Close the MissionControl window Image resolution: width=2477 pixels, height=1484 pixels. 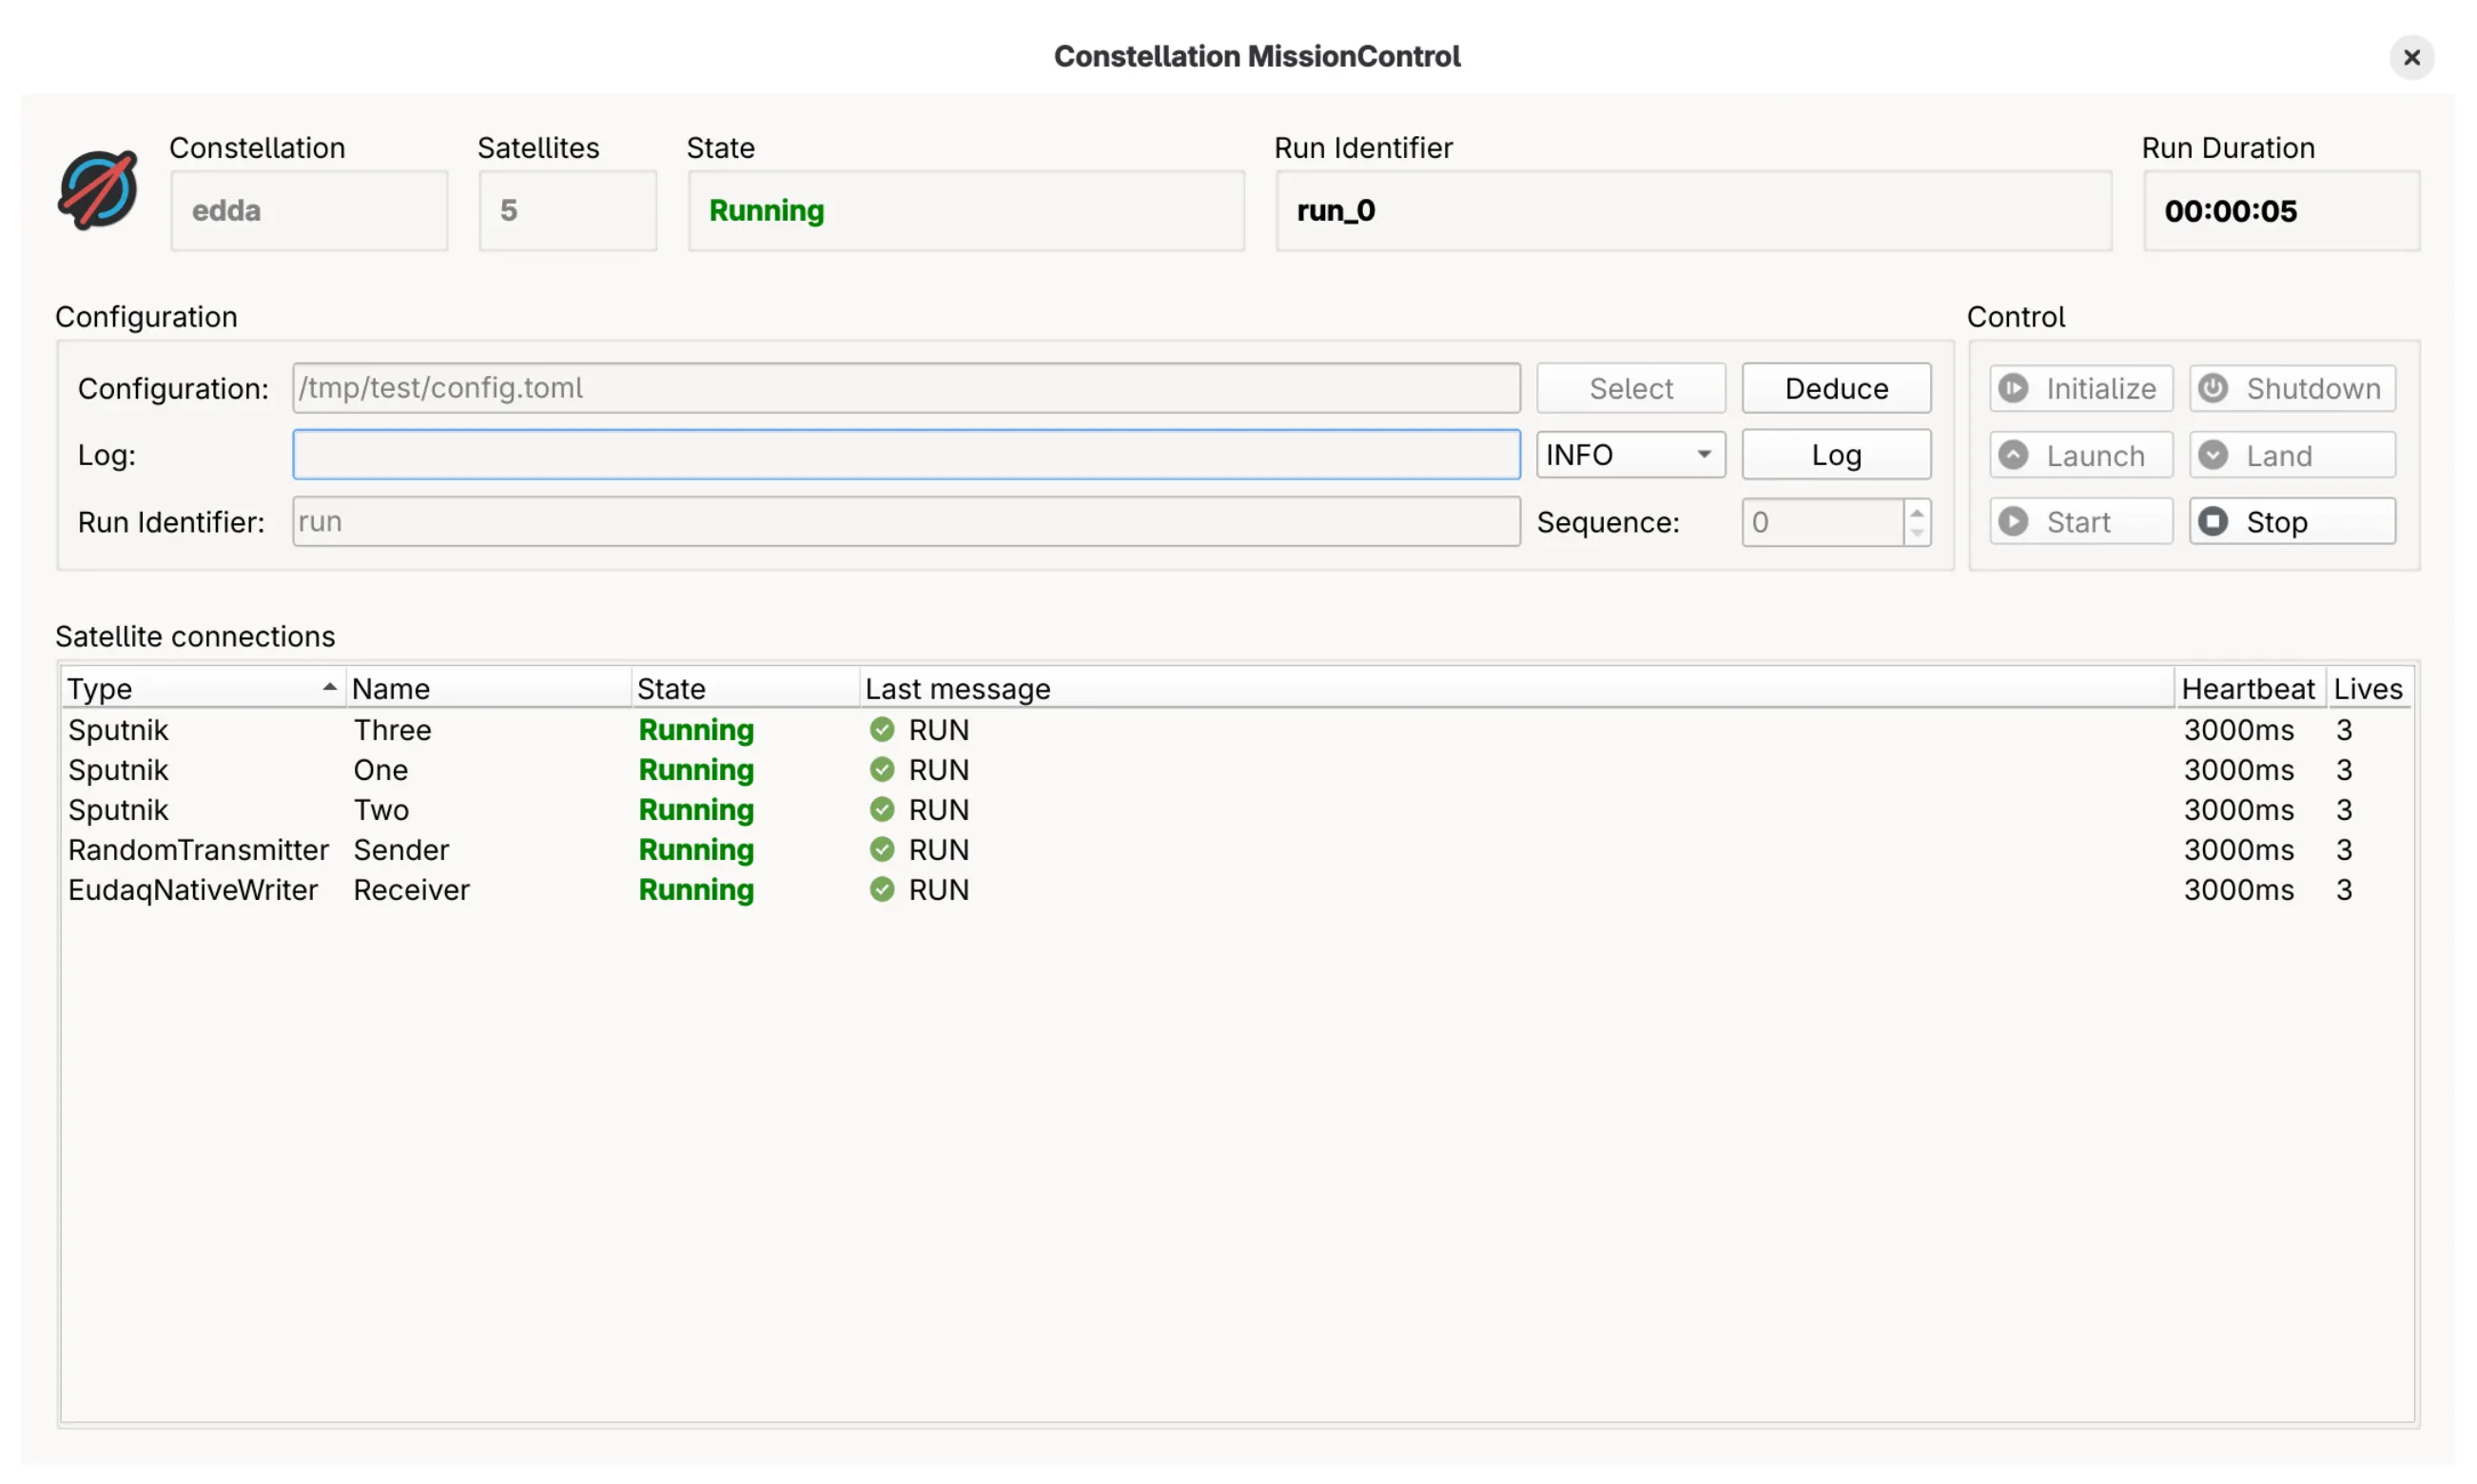(2411, 57)
